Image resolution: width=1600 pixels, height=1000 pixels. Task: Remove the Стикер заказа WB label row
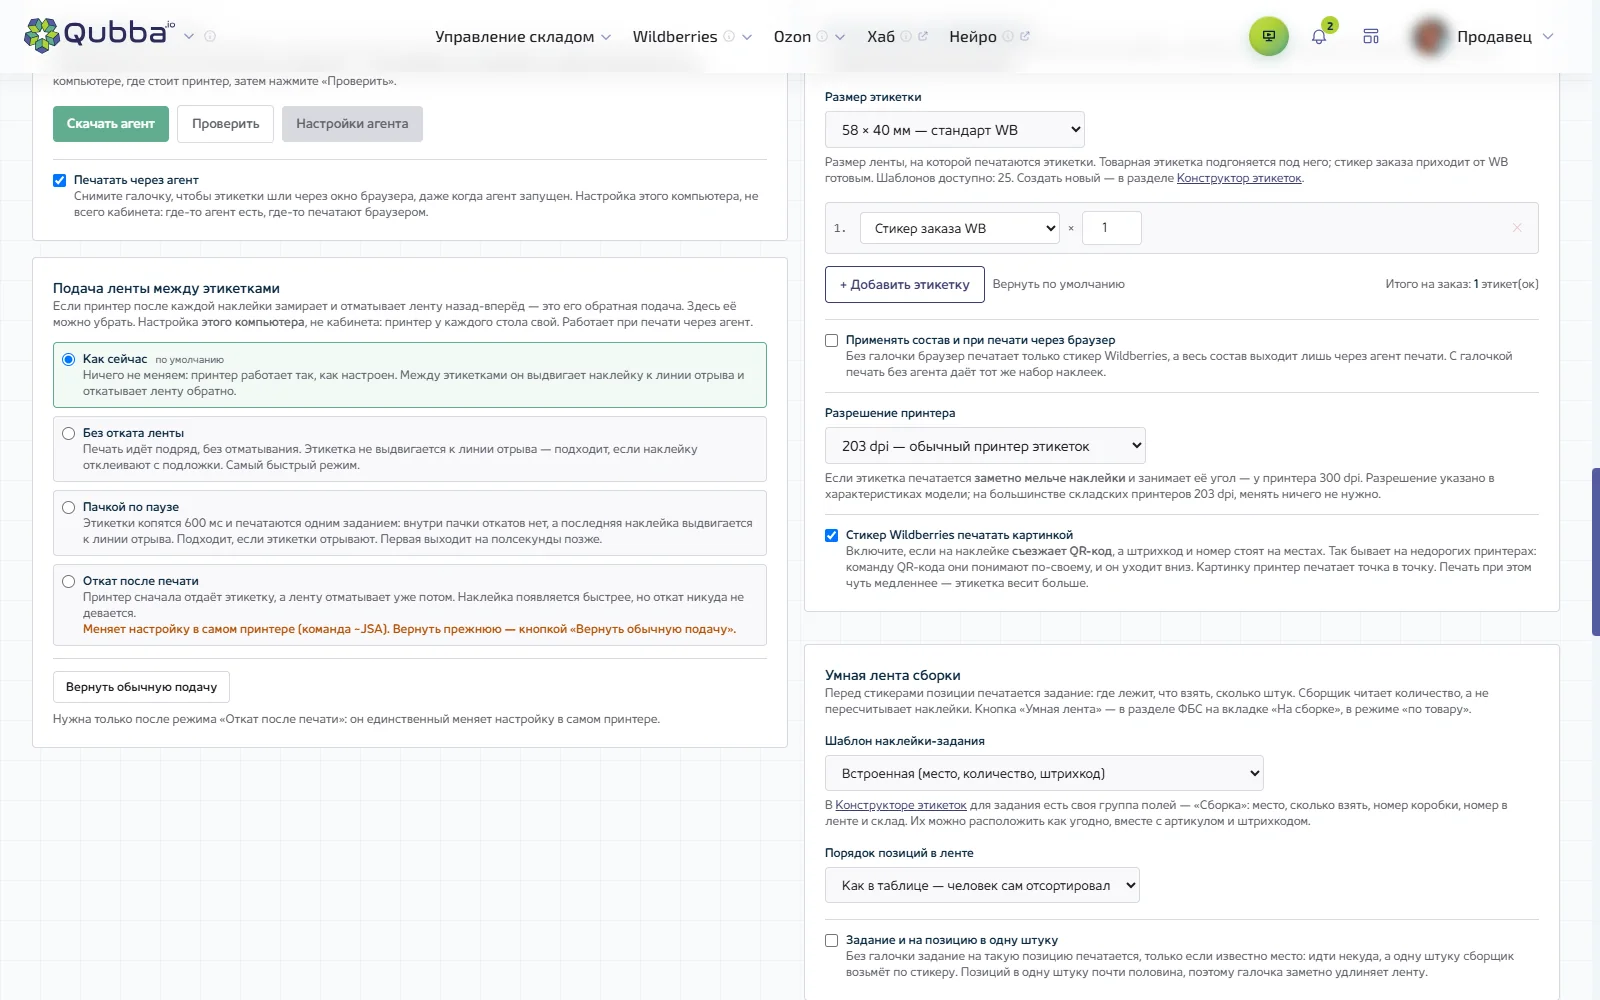tap(1517, 228)
